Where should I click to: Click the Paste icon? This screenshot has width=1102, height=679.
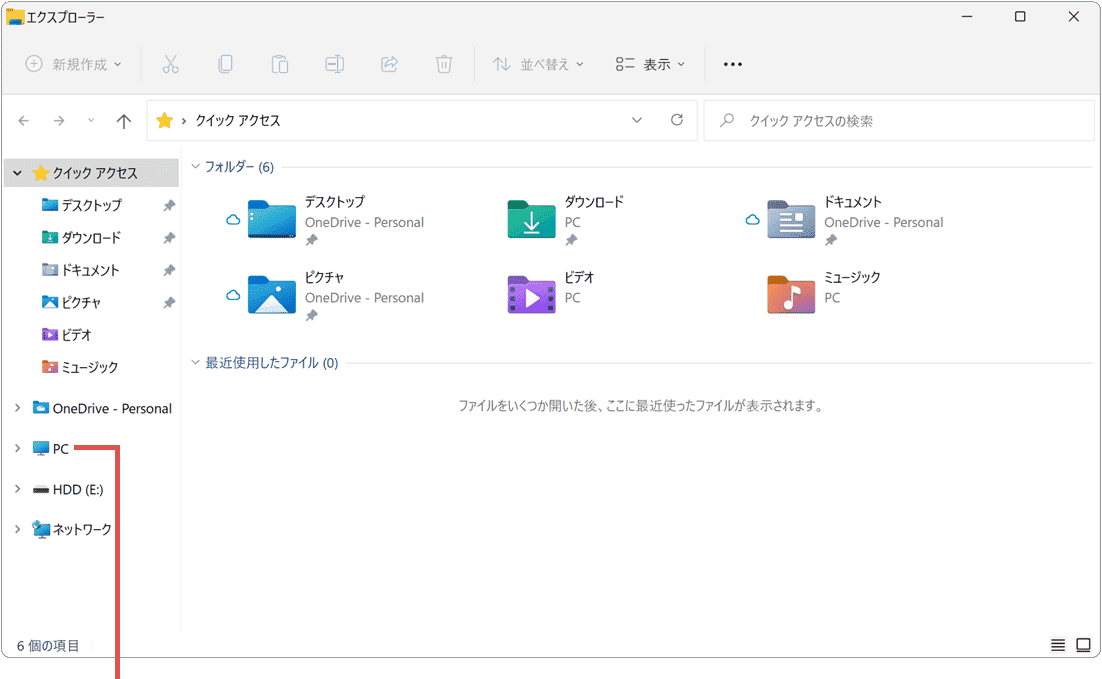pyautogui.click(x=279, y=64)
